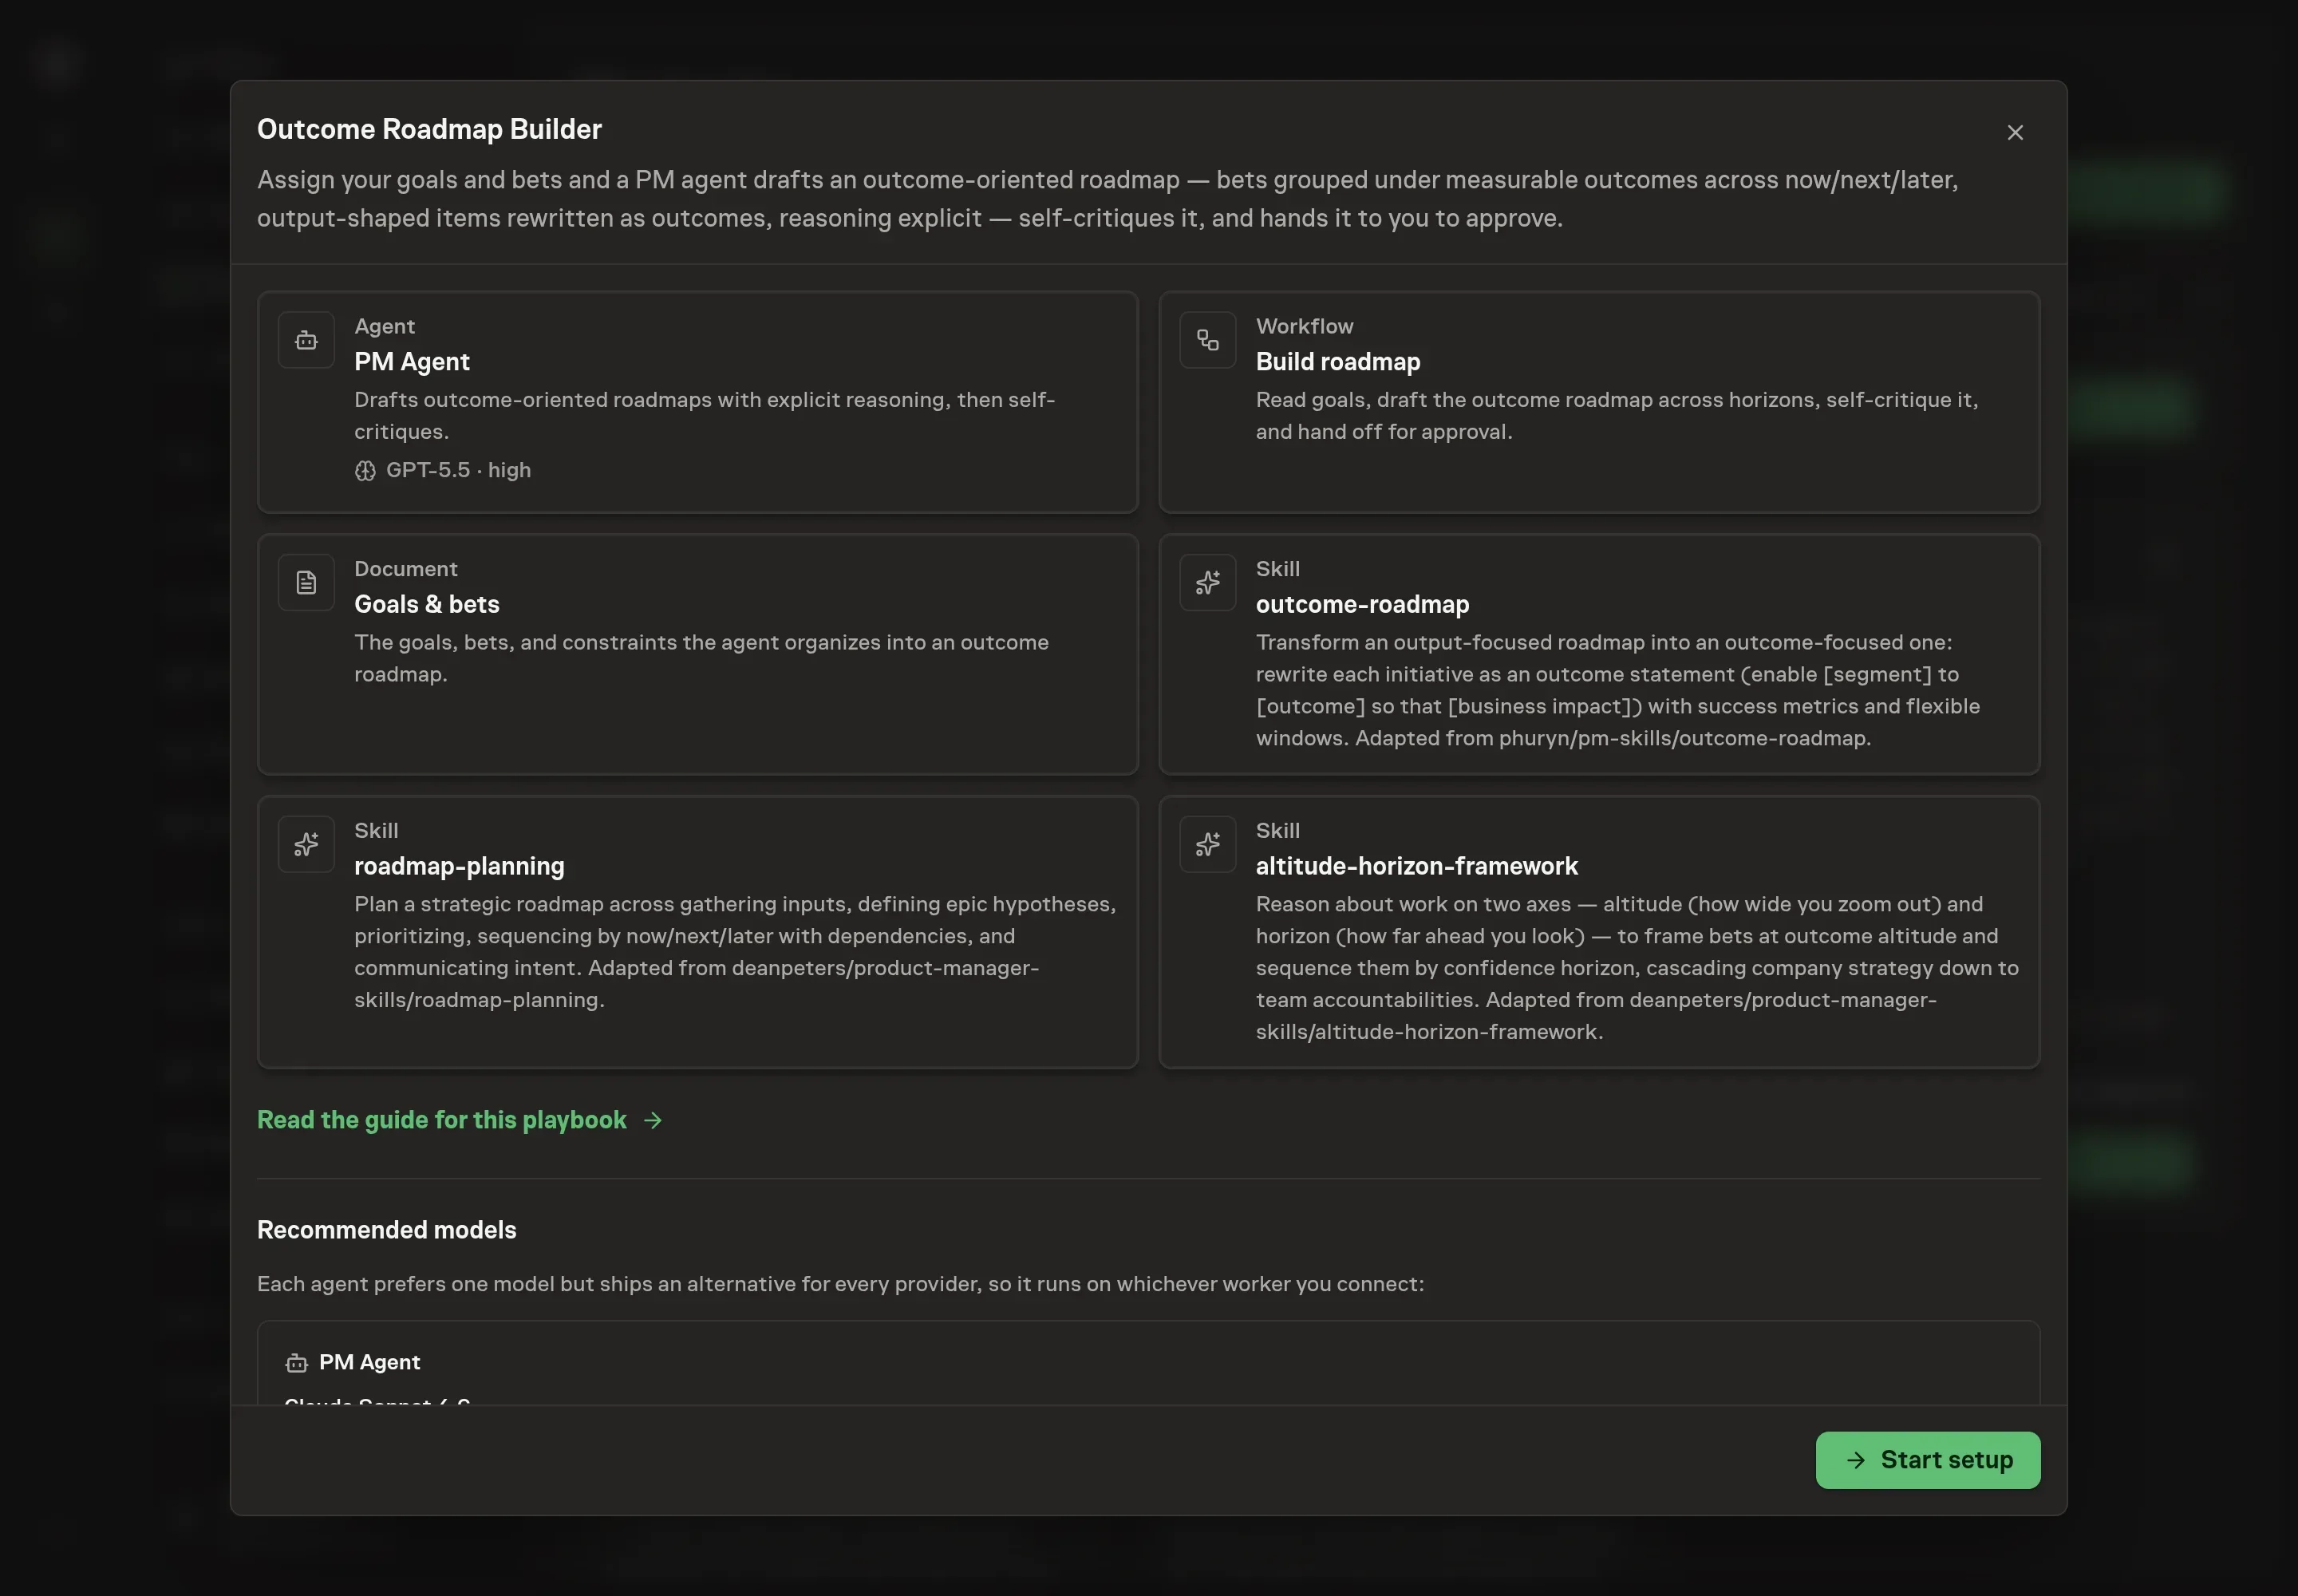Select the Goals & bets document title
This screenshot has width=2298, height=1596.
point(427,604)
